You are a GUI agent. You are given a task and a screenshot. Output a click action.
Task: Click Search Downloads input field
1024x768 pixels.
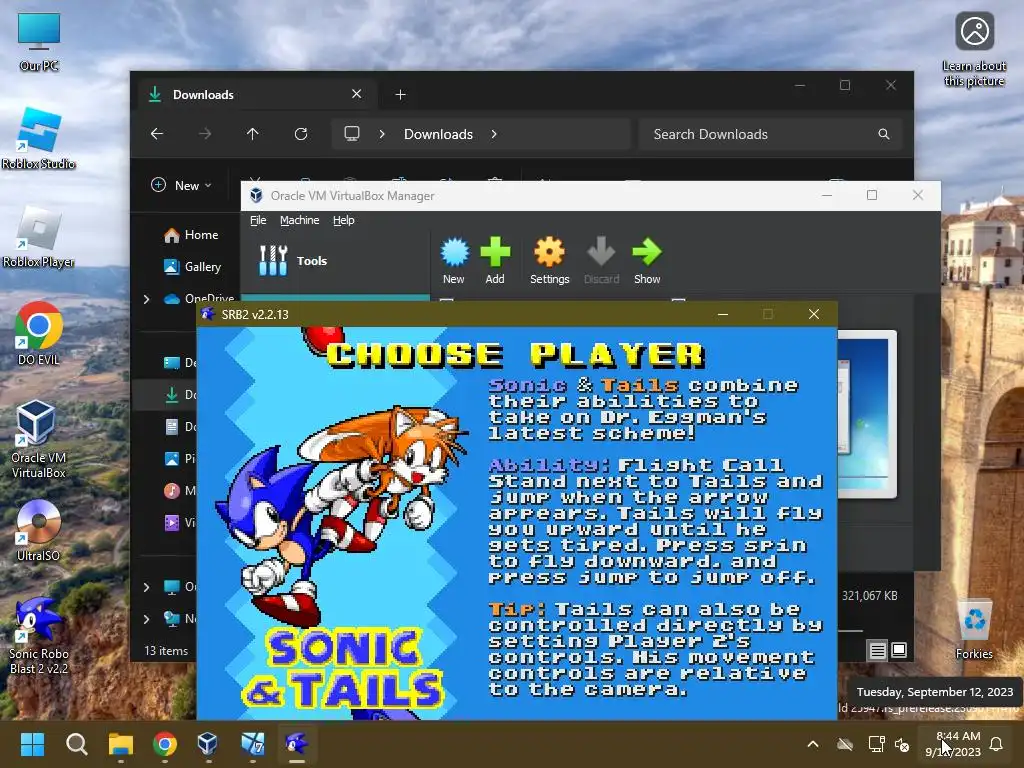point(771,134)
